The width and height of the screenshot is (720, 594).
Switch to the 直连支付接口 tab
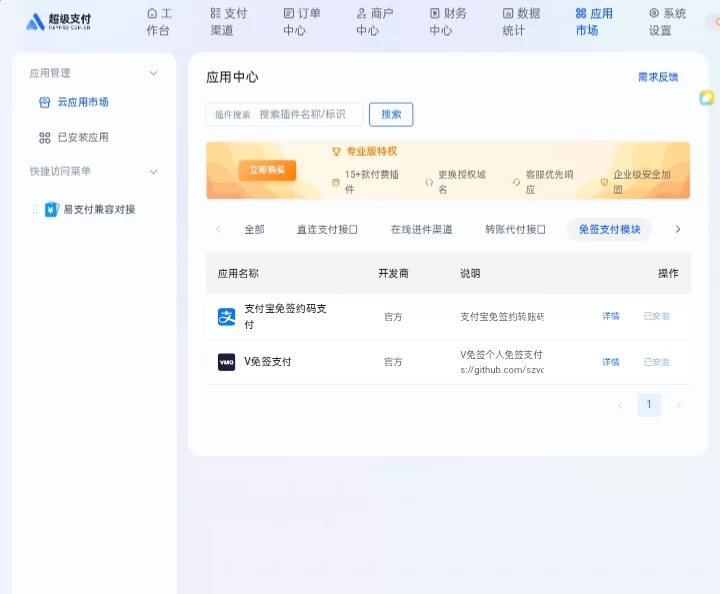coord(327,229)
